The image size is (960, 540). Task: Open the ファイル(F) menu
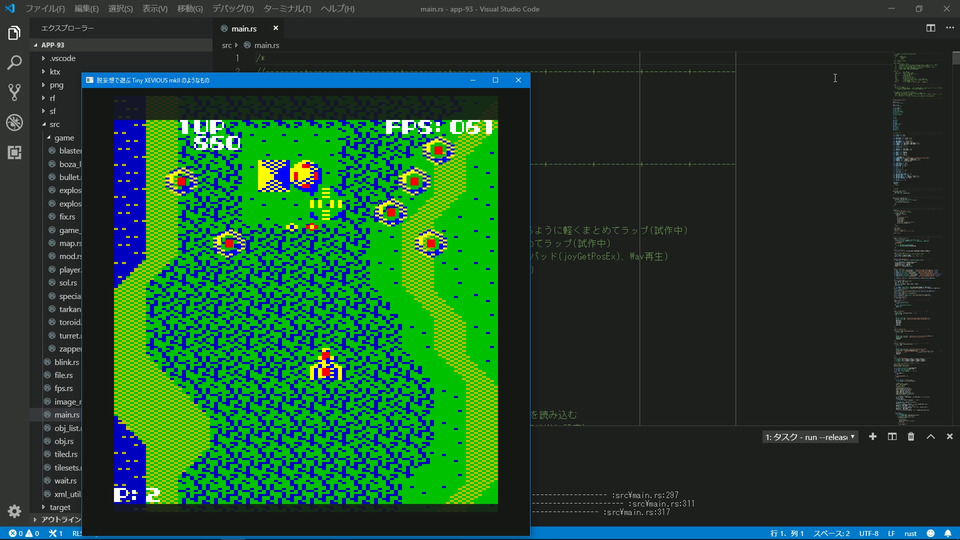pyautogui.click(x=45, y=9)
